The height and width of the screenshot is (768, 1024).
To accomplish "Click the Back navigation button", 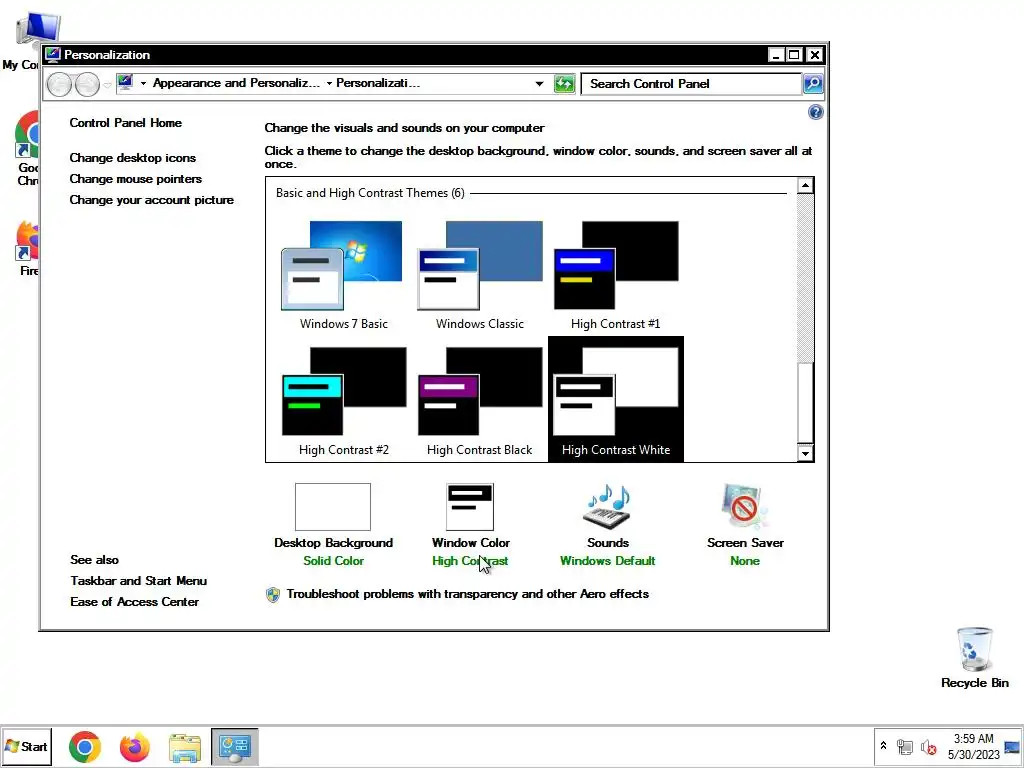I will pyautogui.click(x=59, y=84).
